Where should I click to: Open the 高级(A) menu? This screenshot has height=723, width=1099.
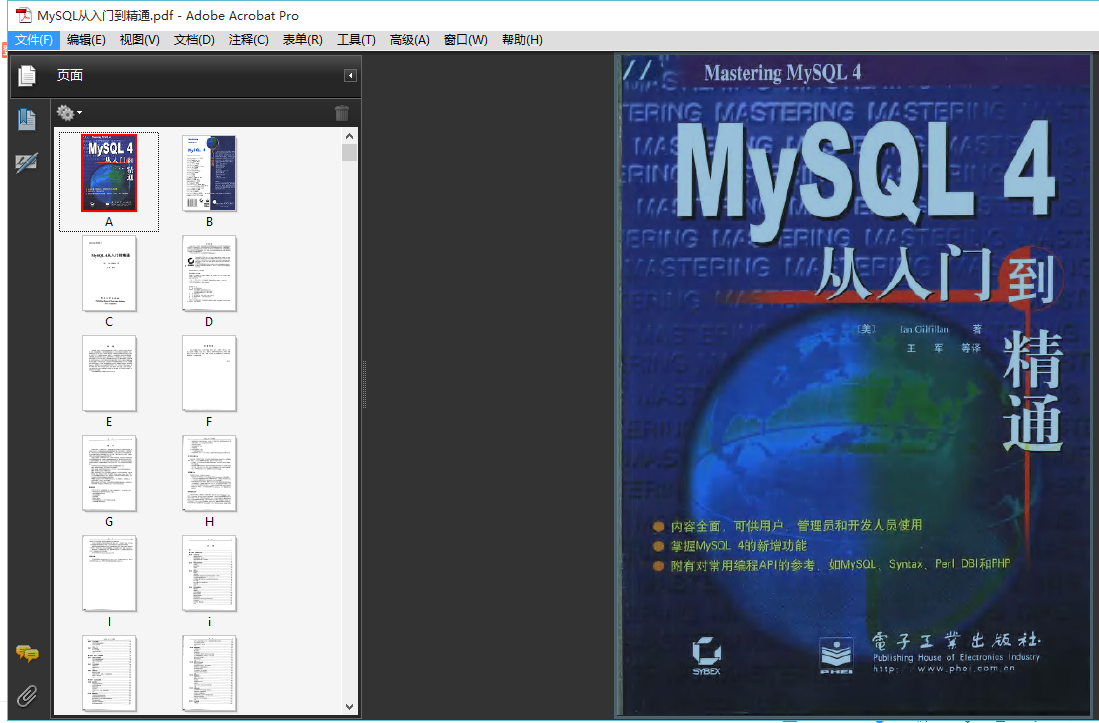tap(409, 40)
